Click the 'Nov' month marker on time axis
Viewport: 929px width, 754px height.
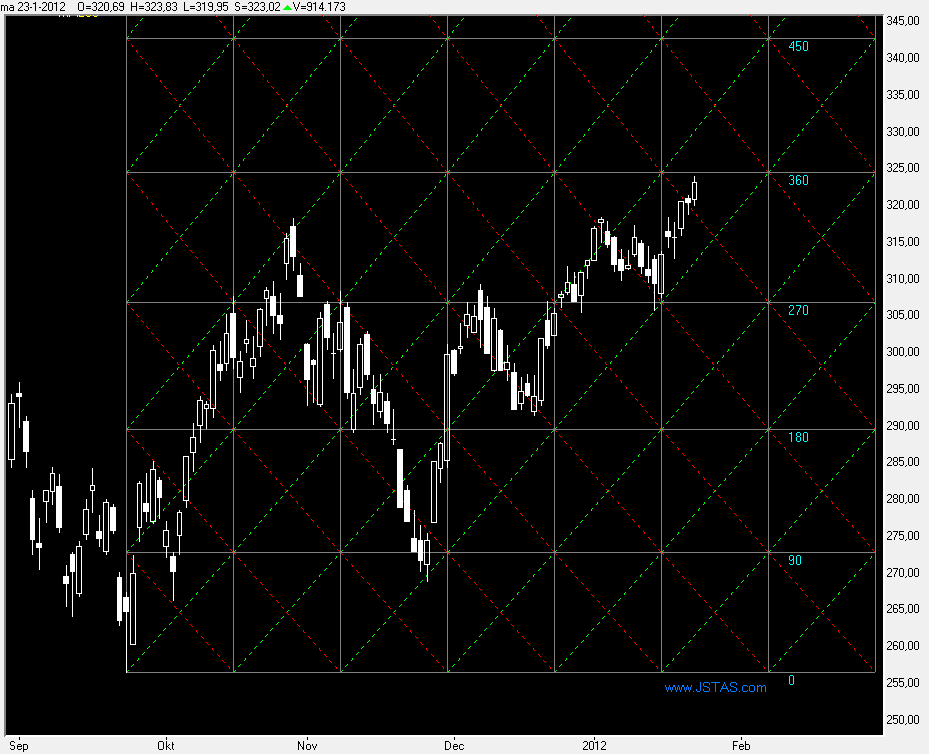[307, 745]
